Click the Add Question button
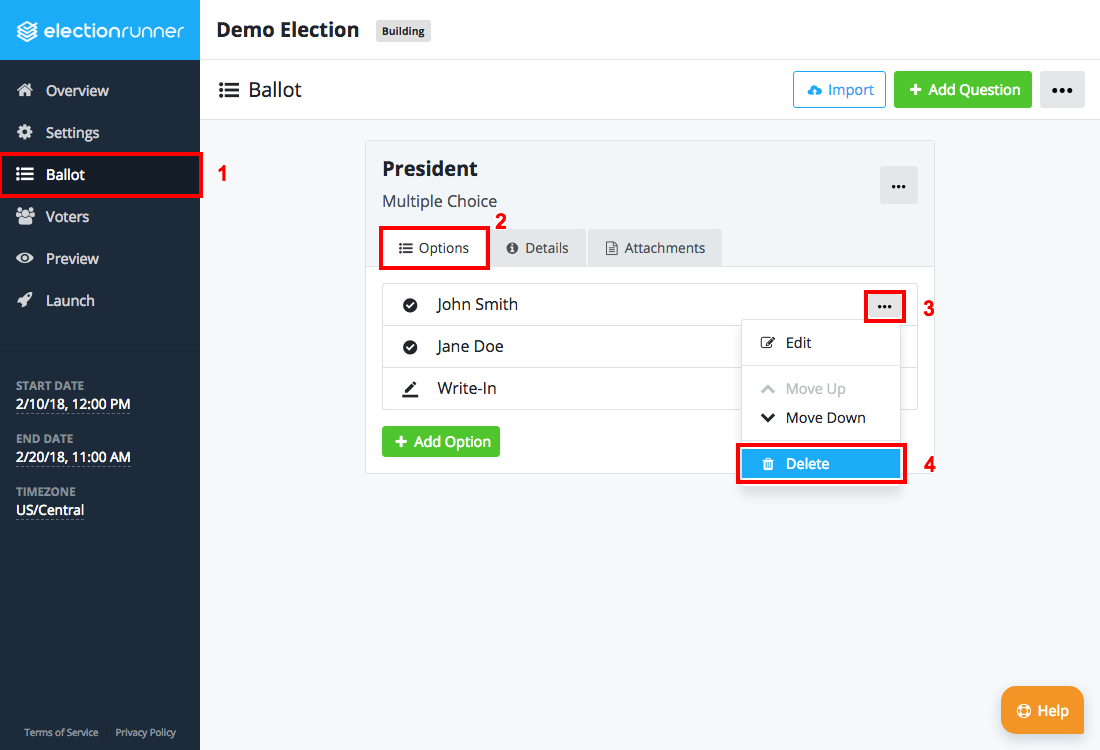Screen dimensions: 1100x750 [x=962, y=90]
